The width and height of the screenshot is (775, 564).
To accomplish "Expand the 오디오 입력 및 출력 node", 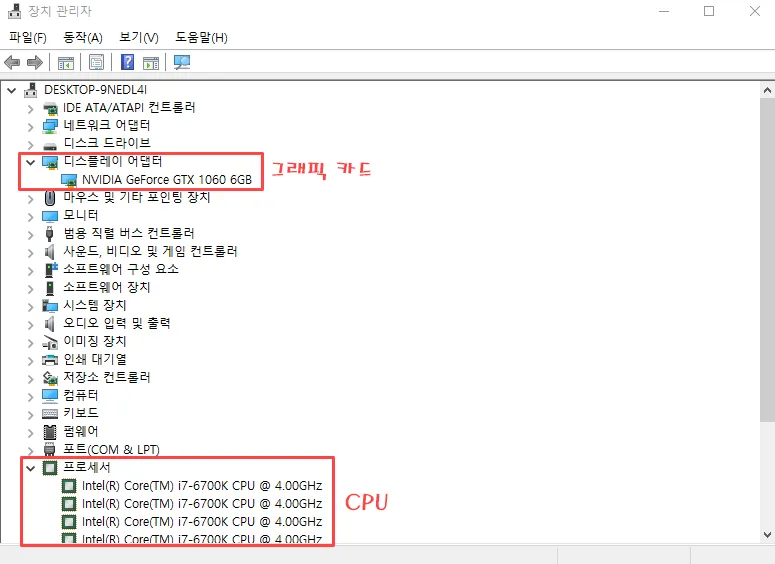I will [31, 325].
